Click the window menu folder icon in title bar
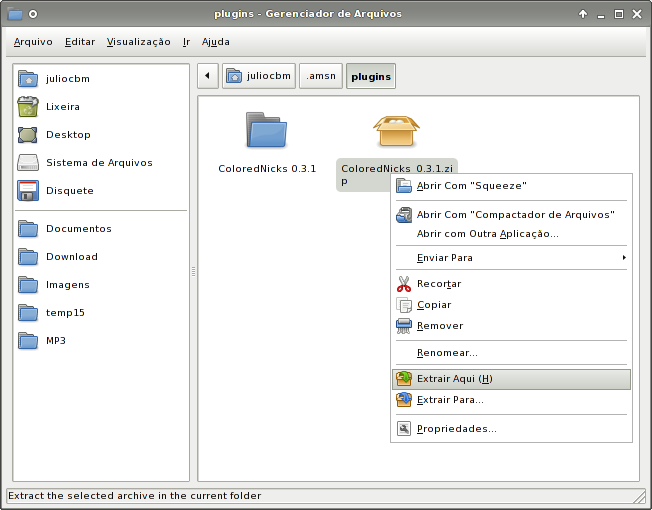652x510 pixels. 15,14
